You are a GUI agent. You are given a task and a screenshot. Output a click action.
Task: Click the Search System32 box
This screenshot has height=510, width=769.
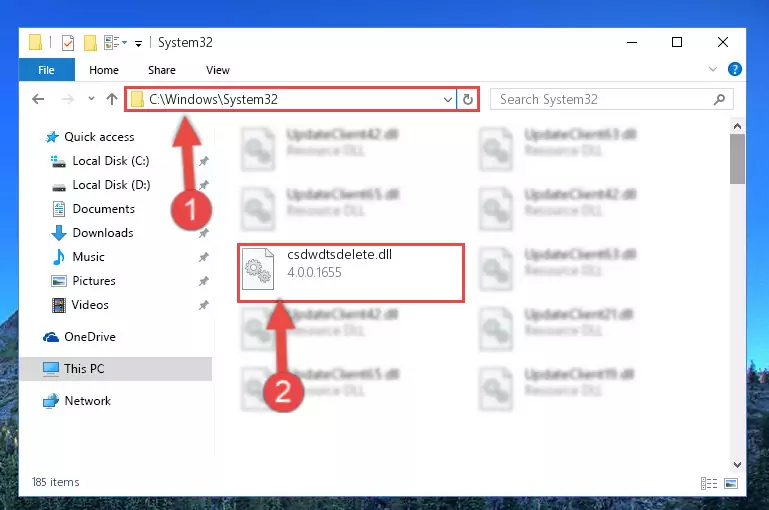click(x=612, y=100)
